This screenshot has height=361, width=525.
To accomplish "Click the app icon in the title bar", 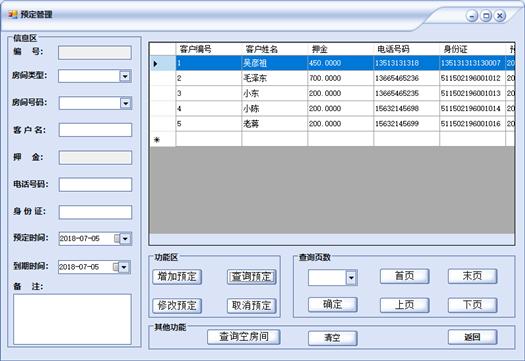I will click(x=13, y=14).
